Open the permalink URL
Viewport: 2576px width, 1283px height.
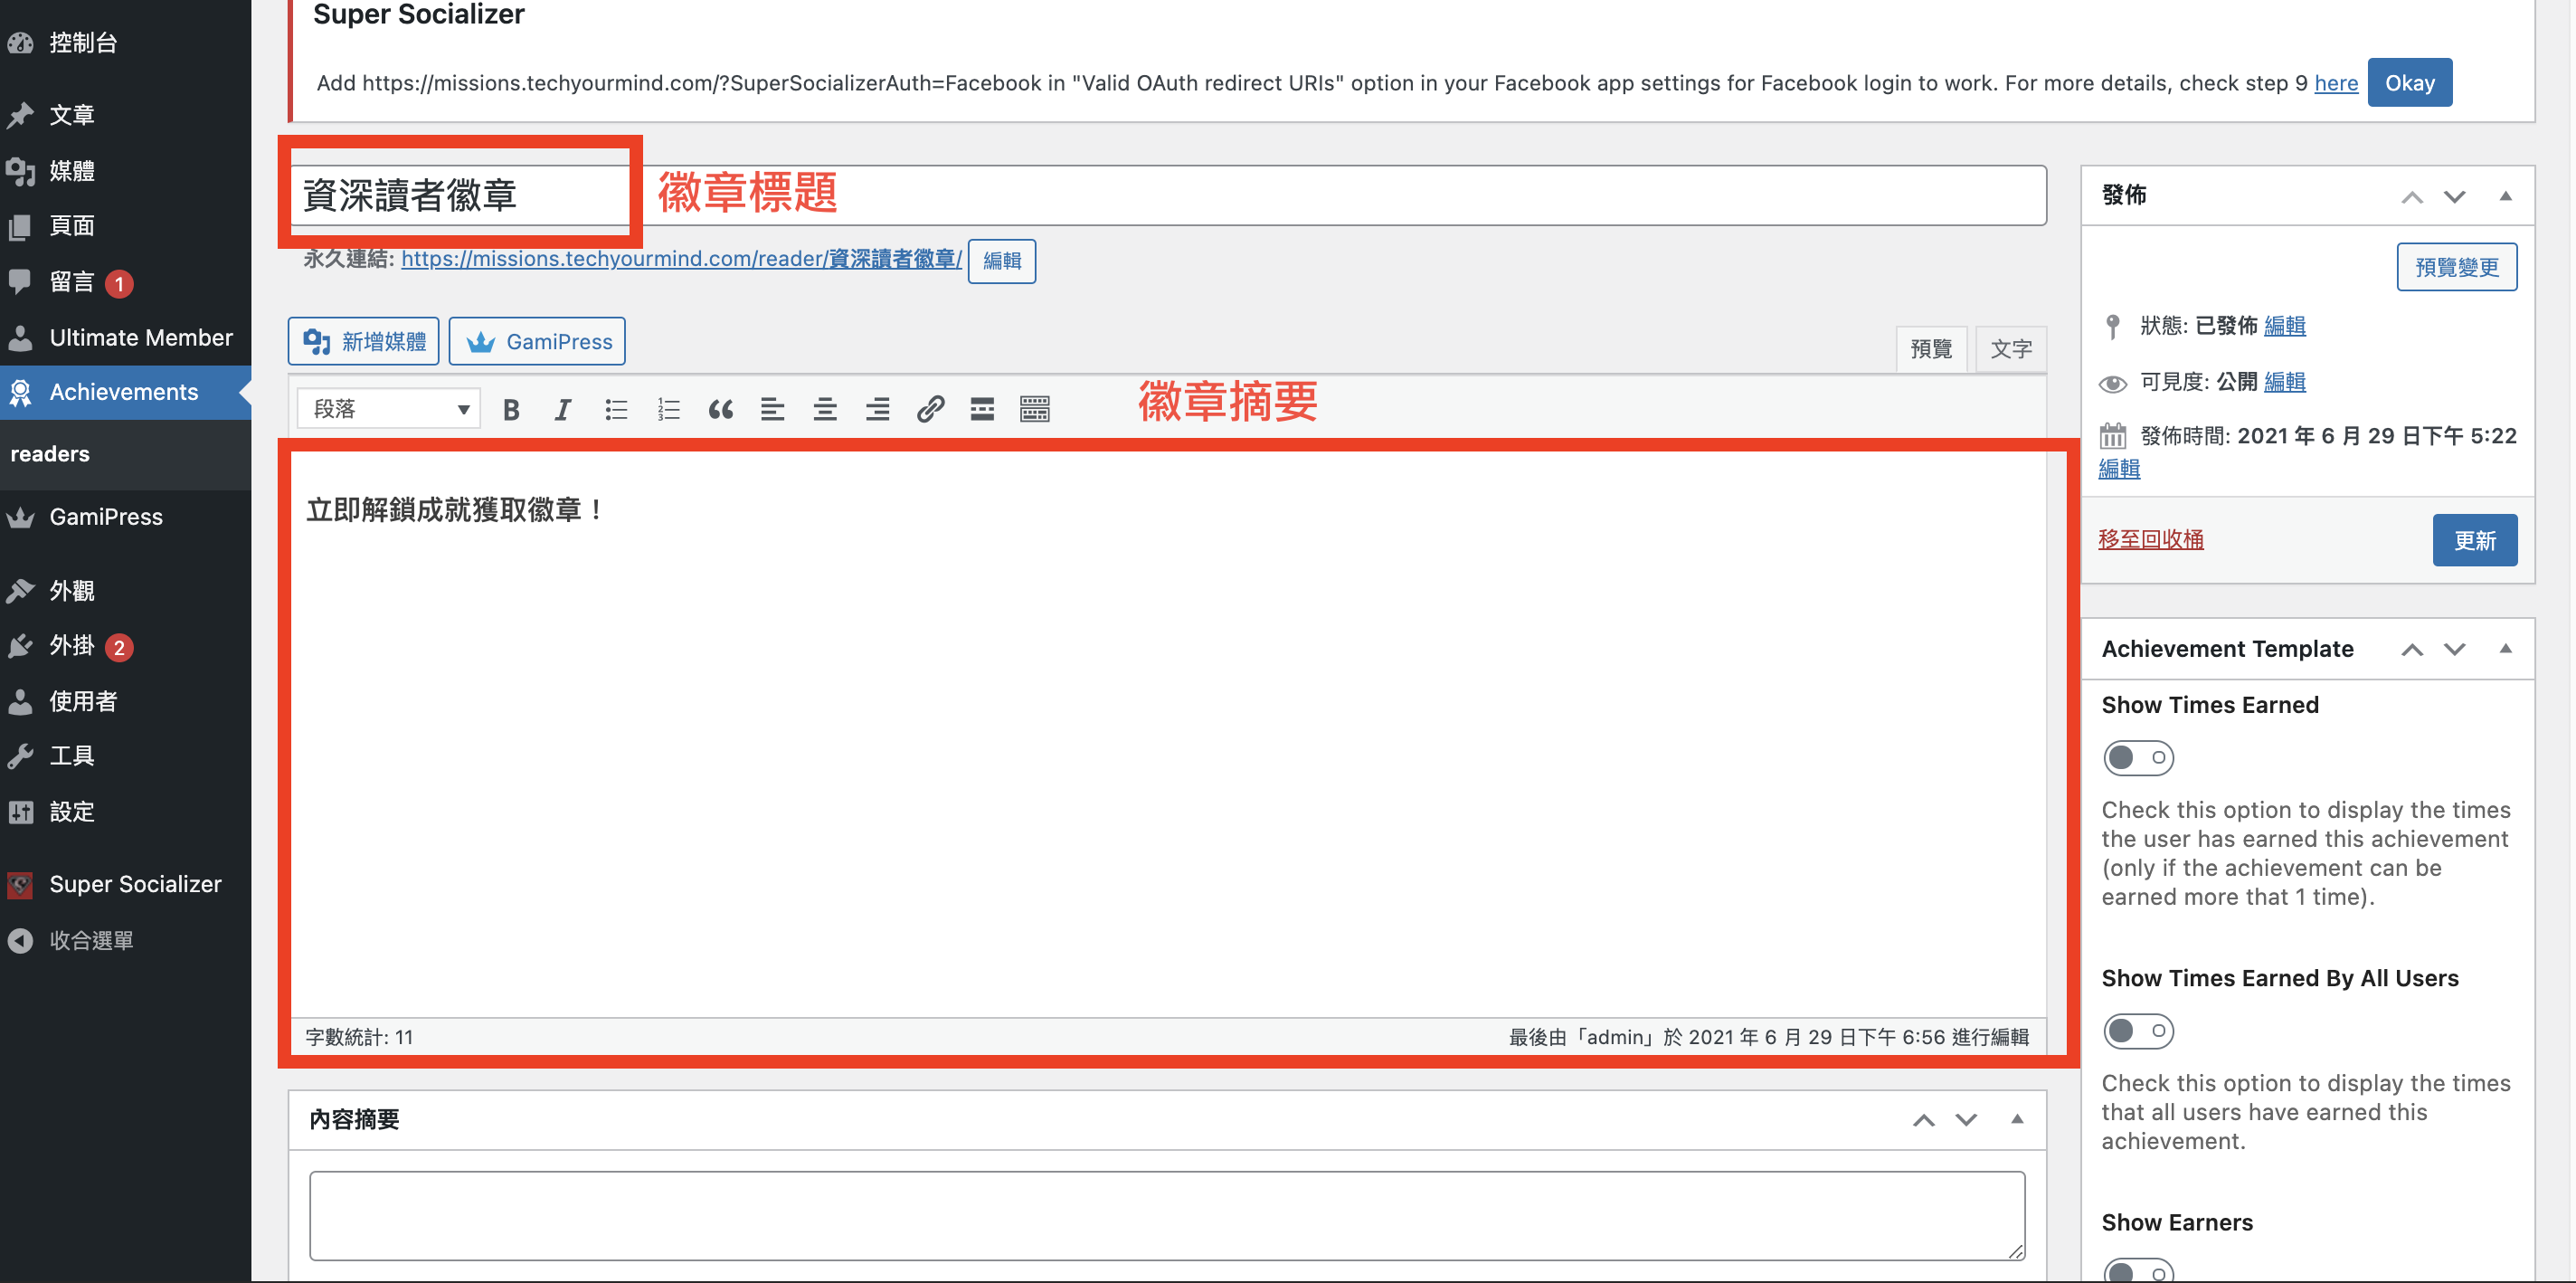[x=681, y=259]
